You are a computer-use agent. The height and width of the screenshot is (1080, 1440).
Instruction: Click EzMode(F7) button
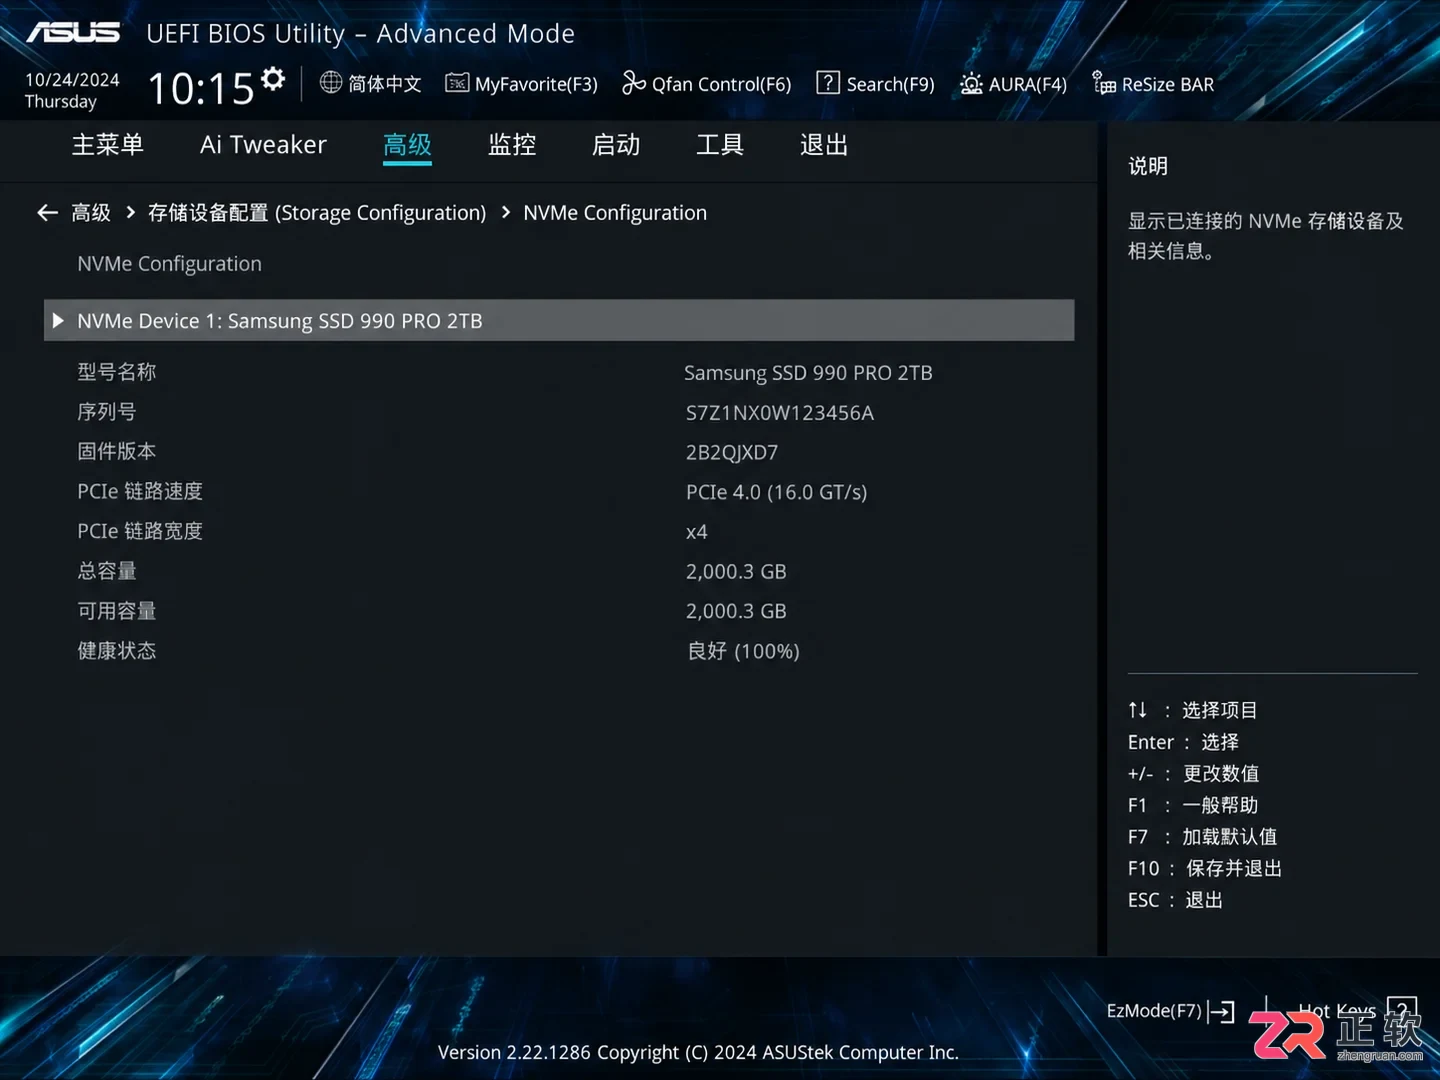click(1171, 1011)
